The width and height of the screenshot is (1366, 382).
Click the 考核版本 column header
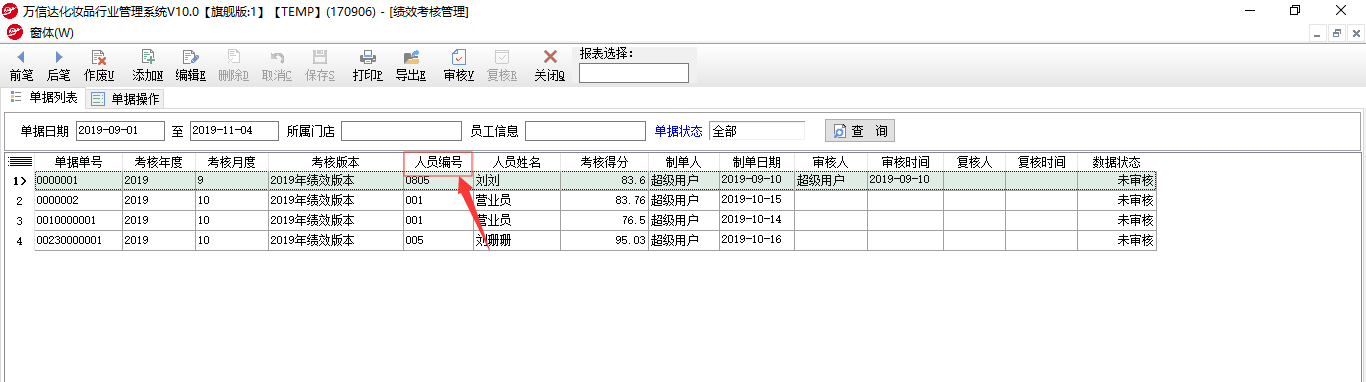point(335,162)
